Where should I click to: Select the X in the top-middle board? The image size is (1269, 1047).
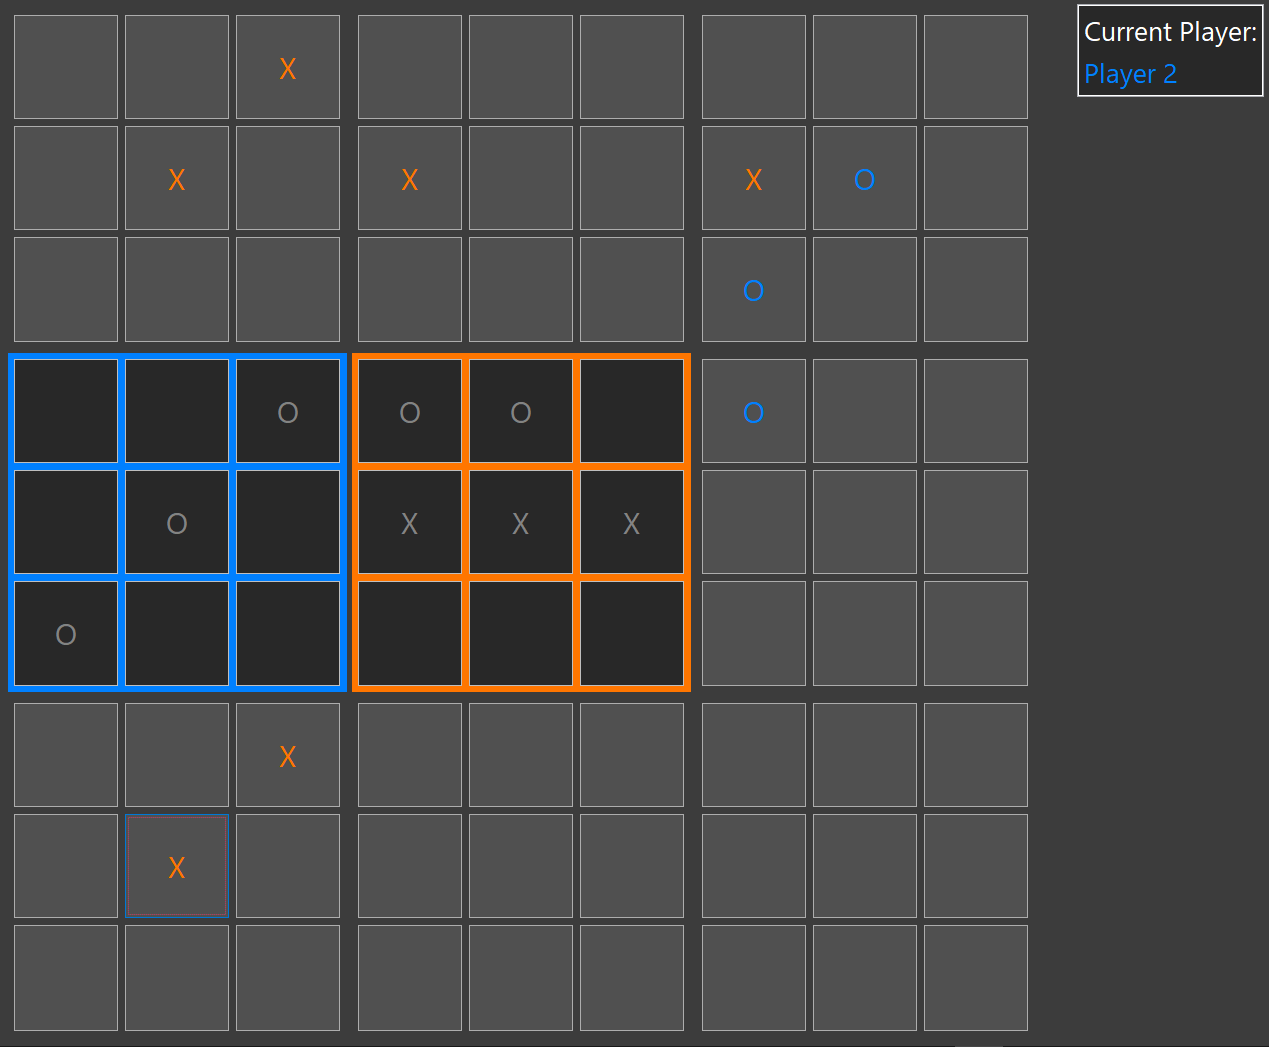410,179
